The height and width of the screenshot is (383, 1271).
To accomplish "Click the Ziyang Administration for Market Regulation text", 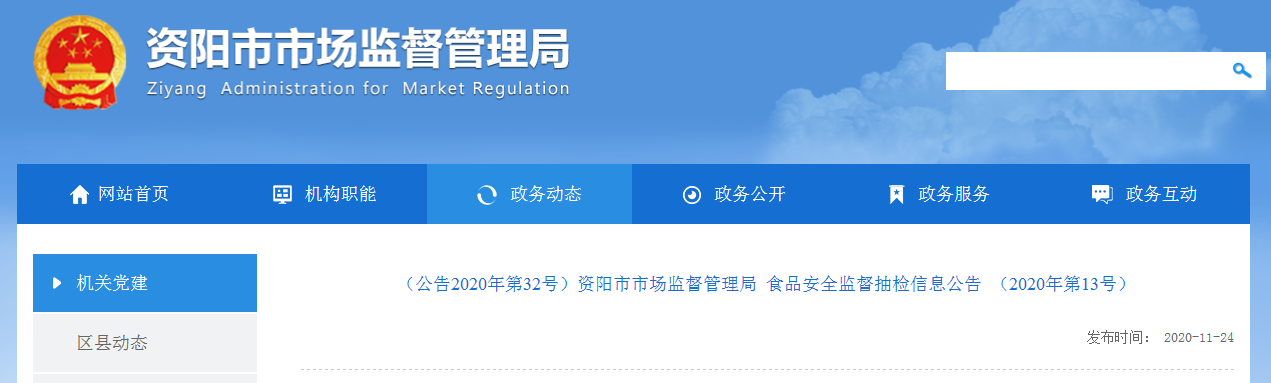I will [358, 88].
